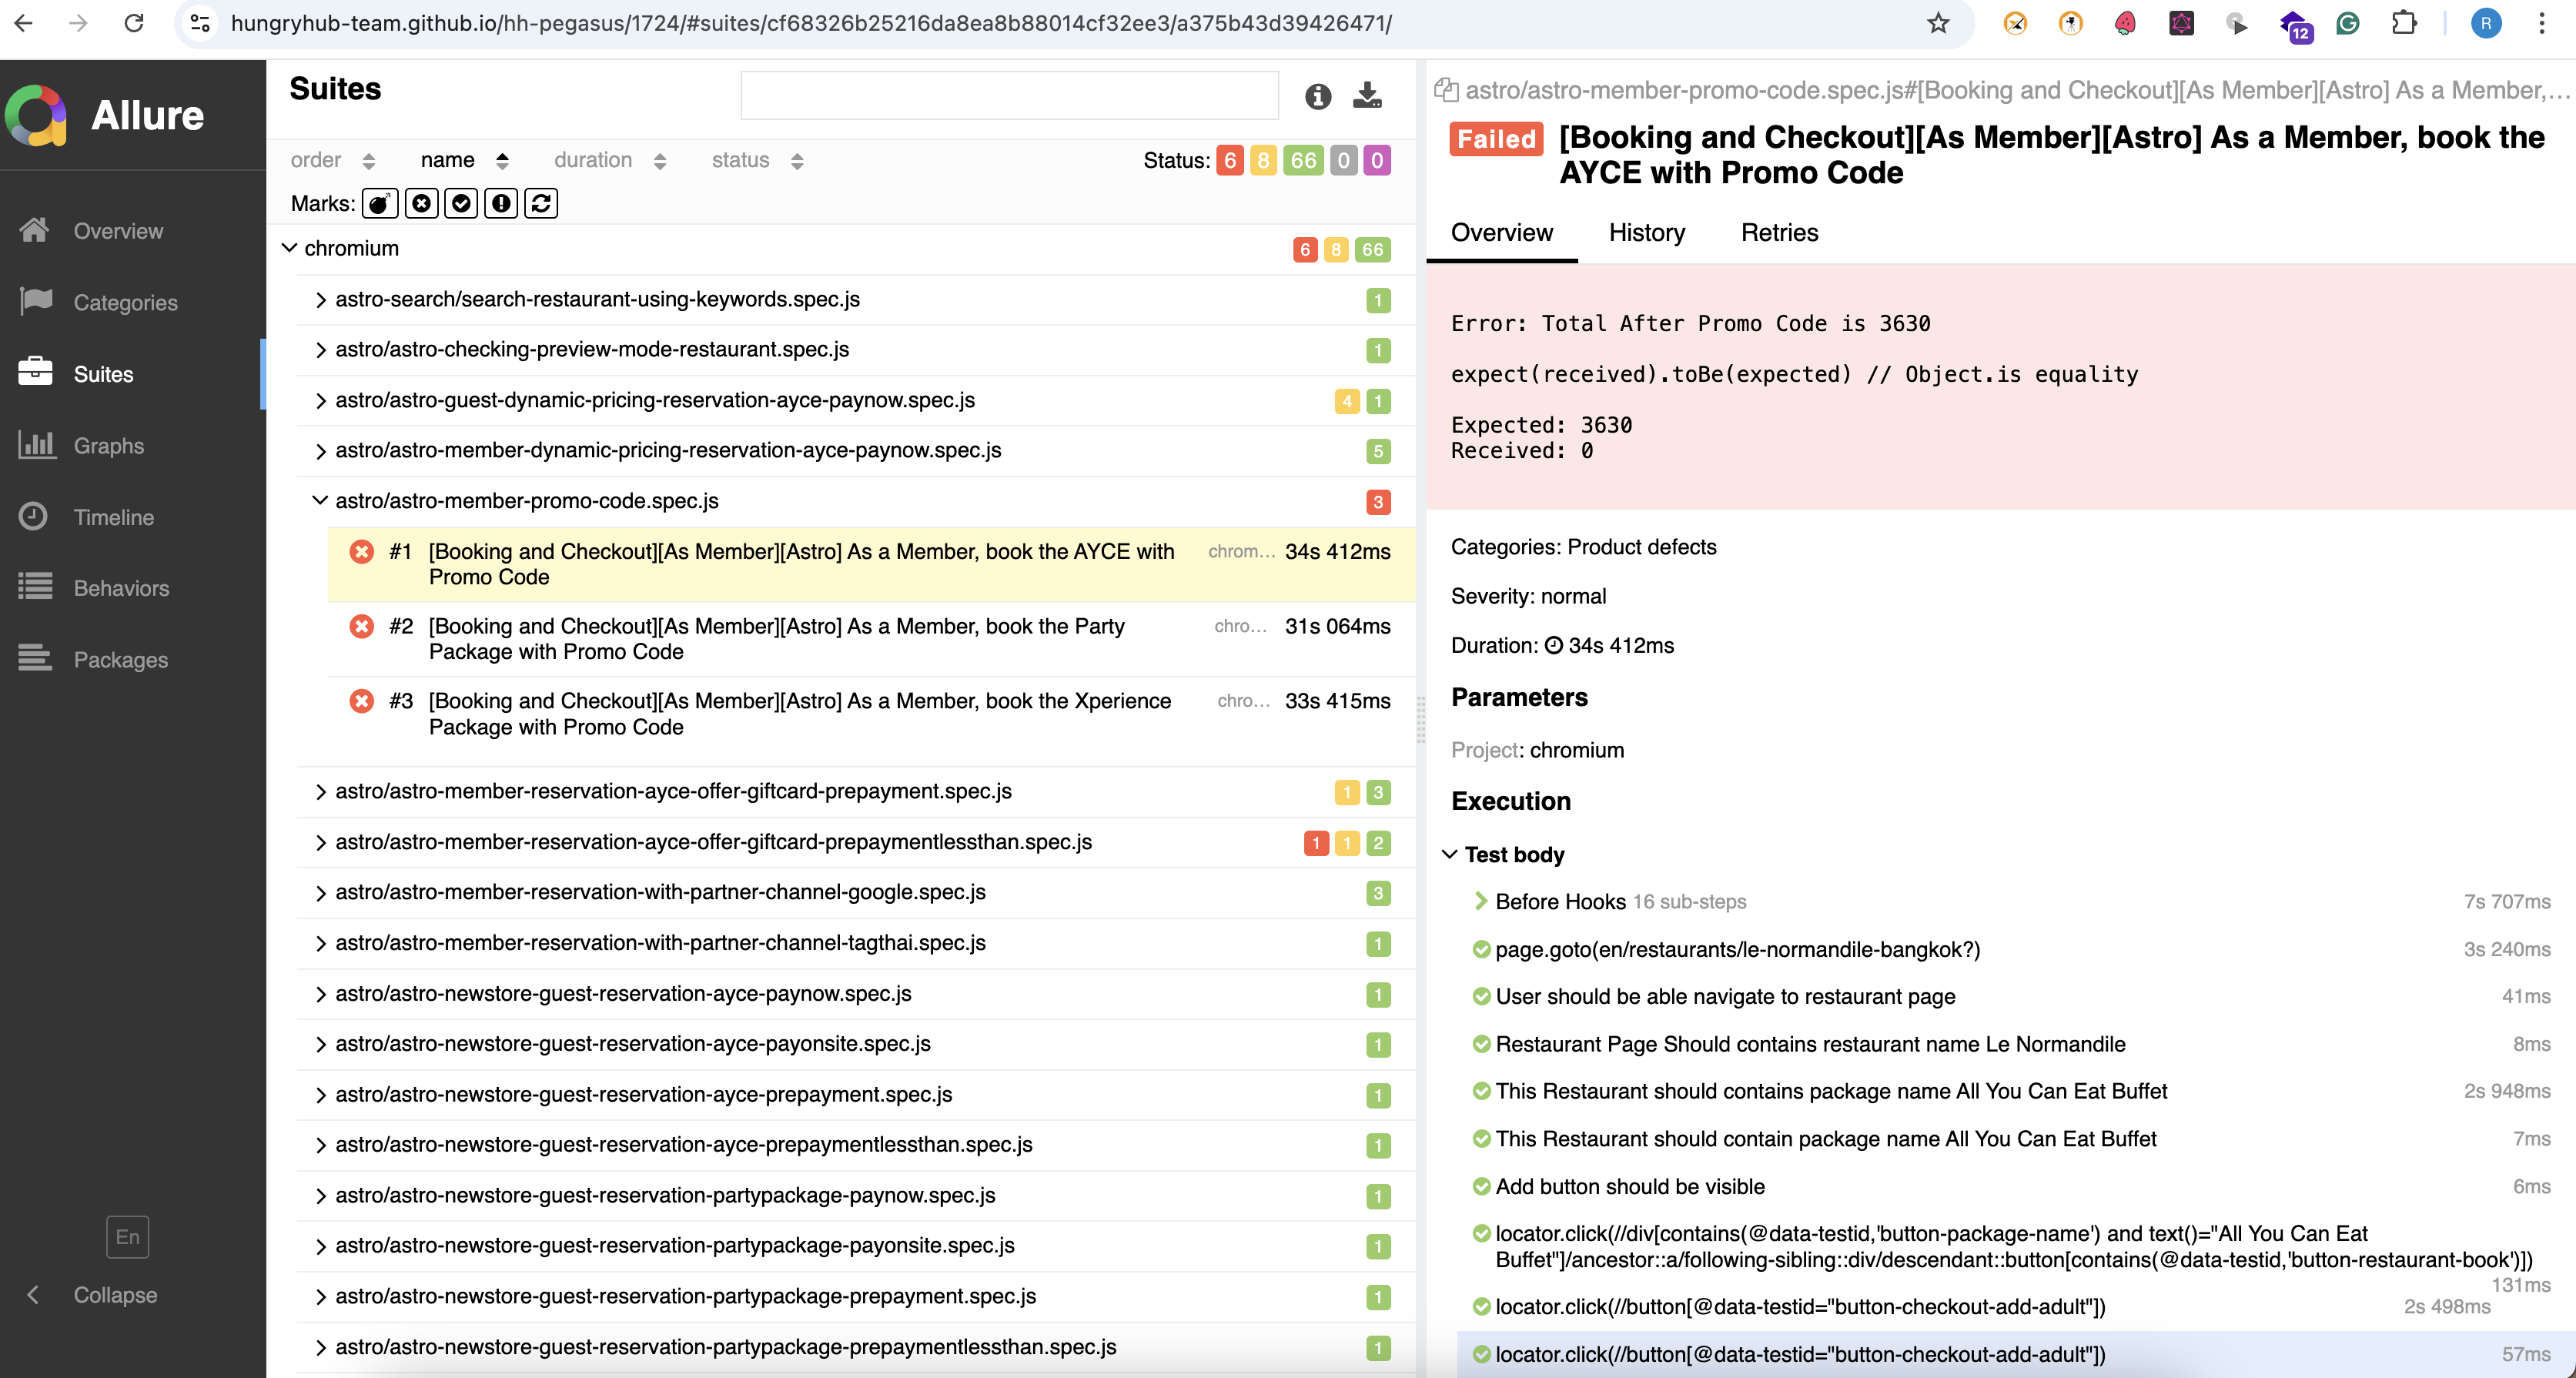Go to the Categories page
The image size is (2576, 1378).
tap(125, 302)
